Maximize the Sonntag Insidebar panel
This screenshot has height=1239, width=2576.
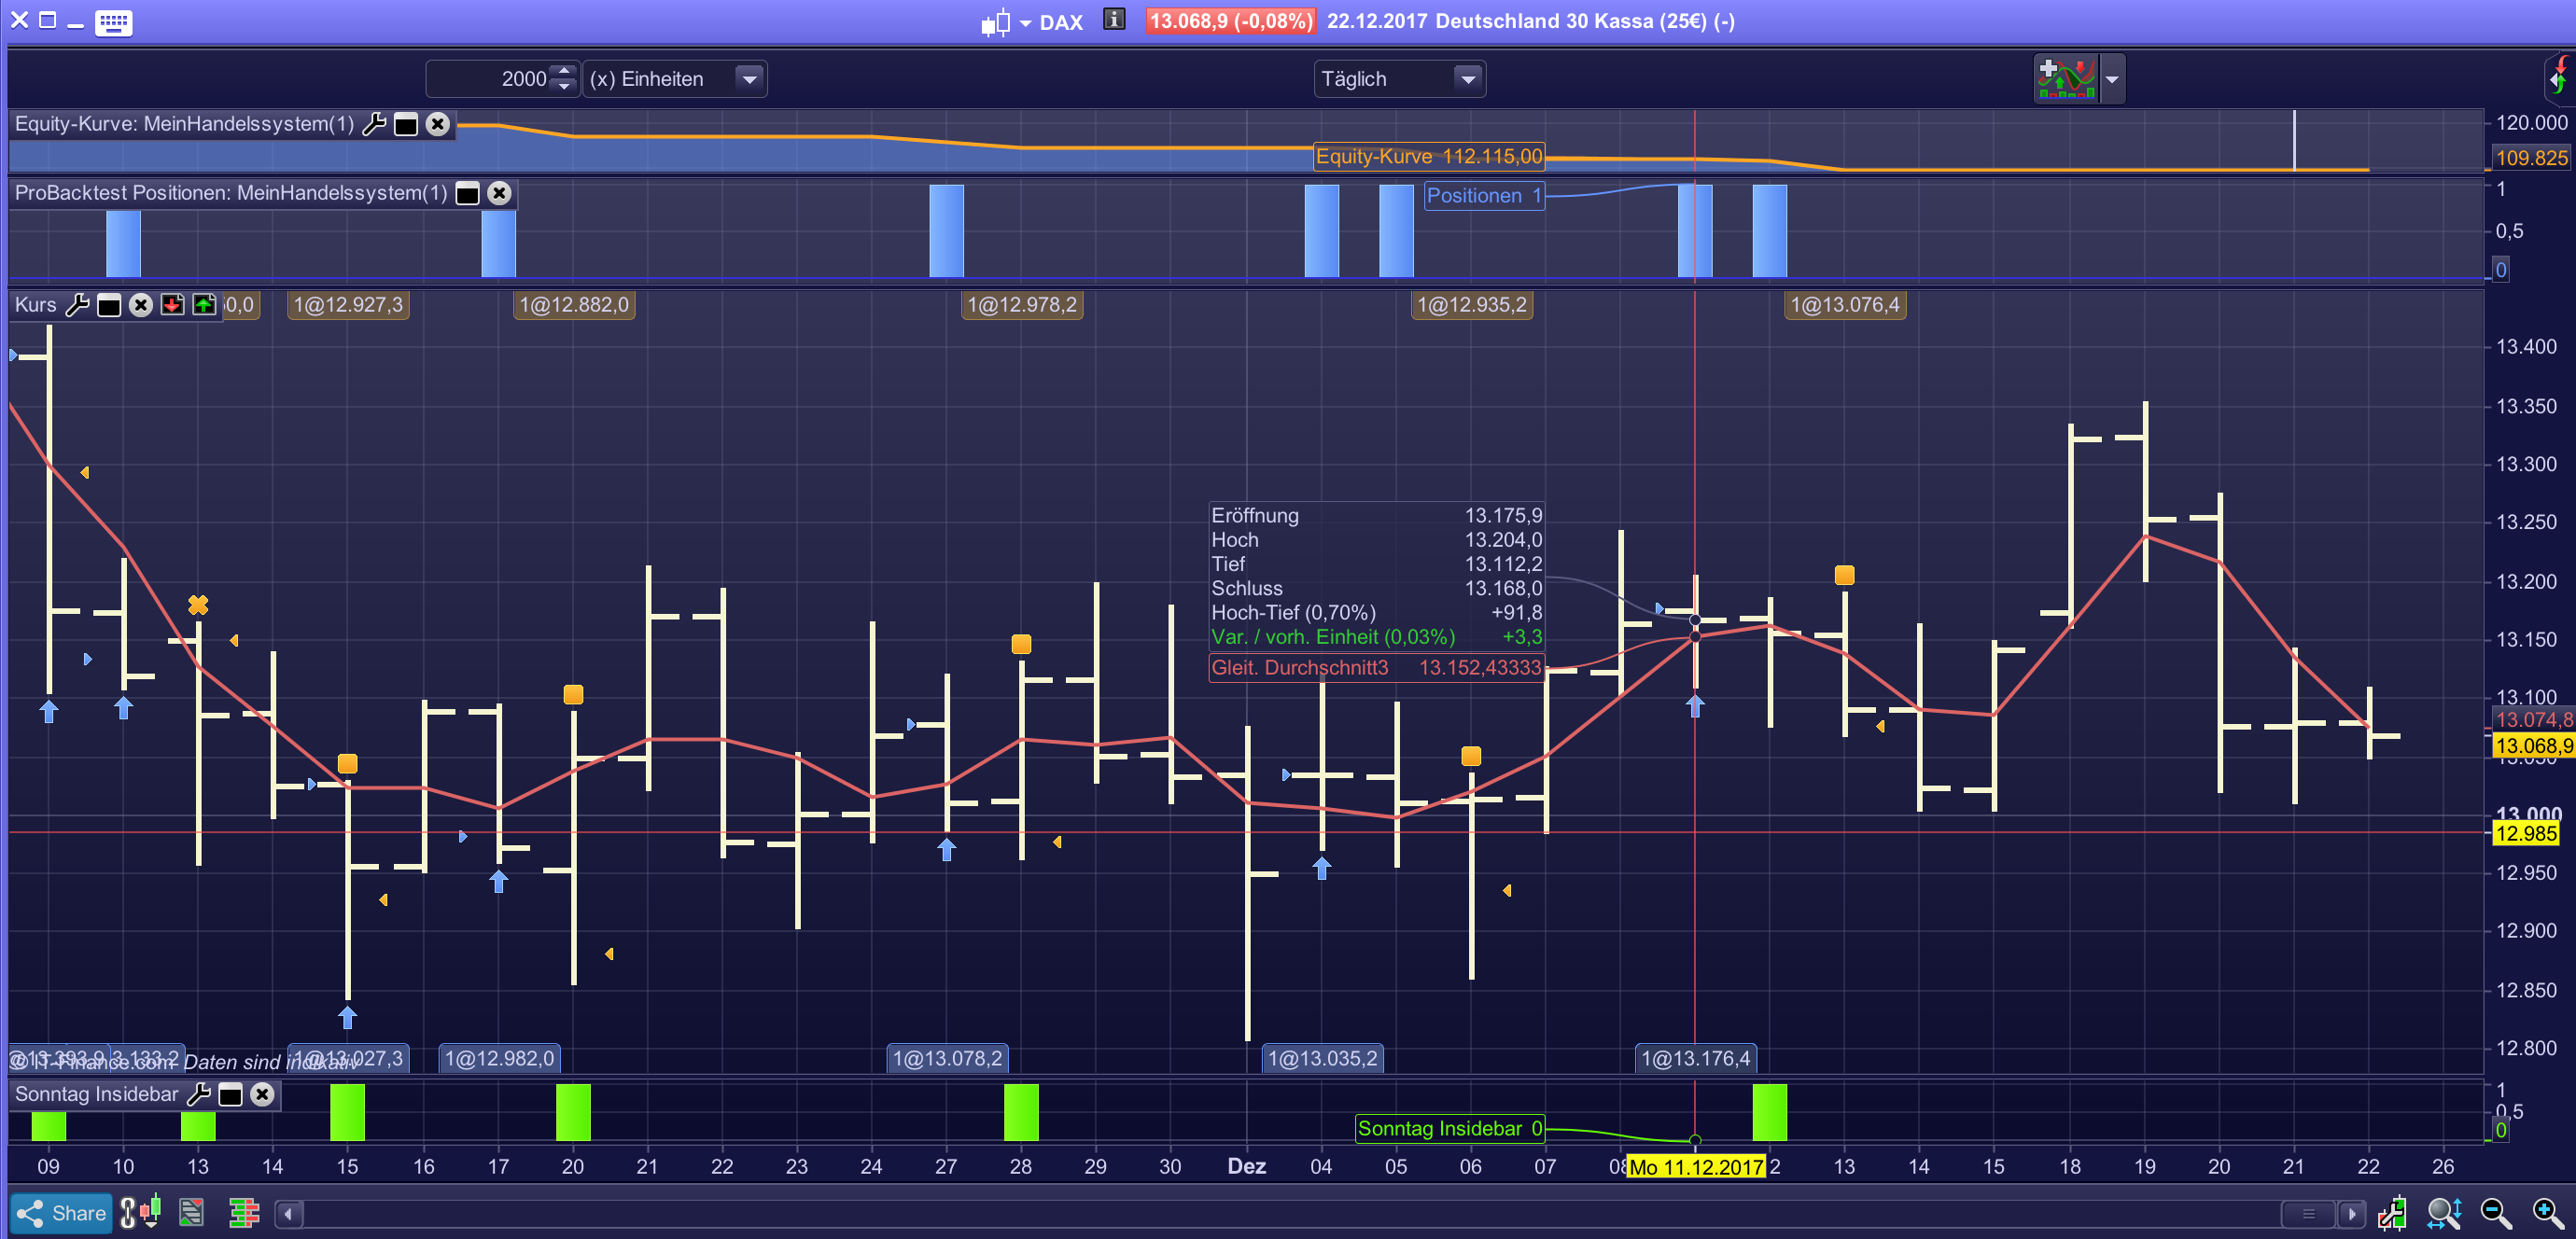pyautogui.click(x=230, y=1094)
